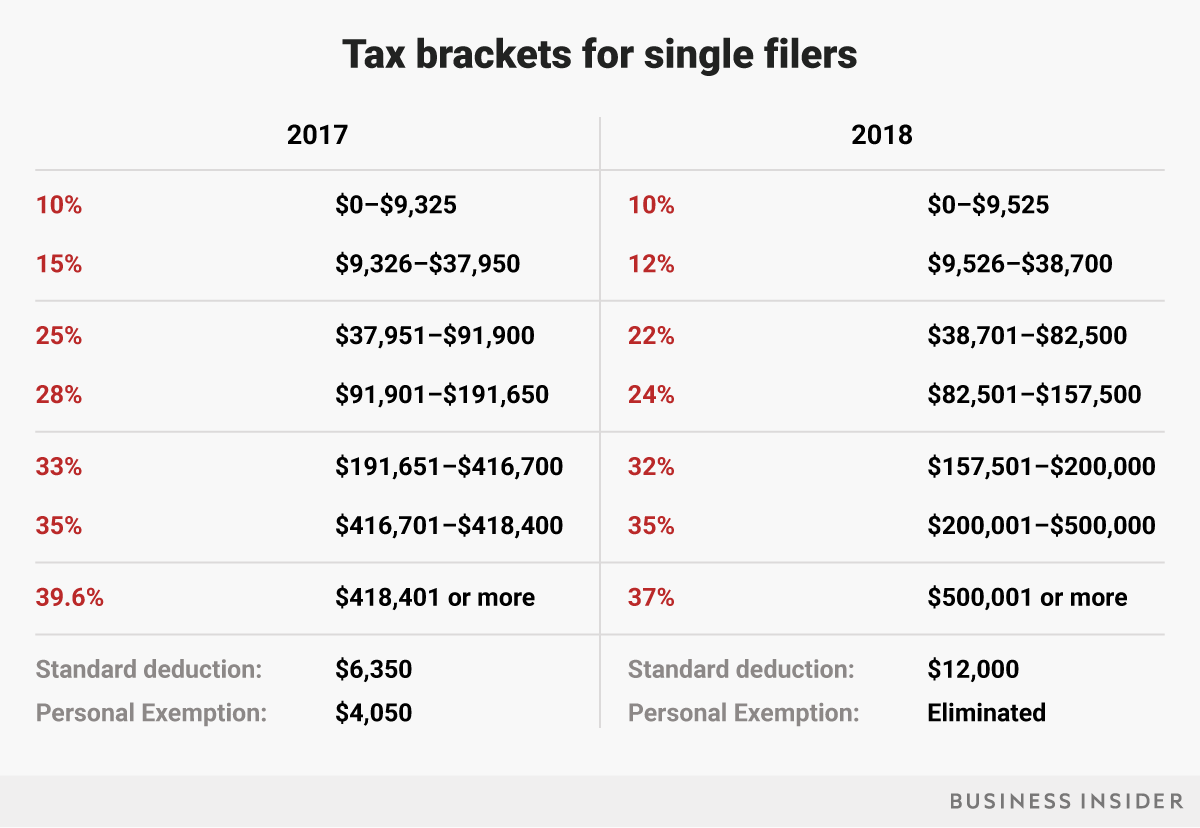Image resolution: width=1200 pixels, height=828 pixels.
Task: Select the $82,501–$157,500 bracket range
Action: coord(1034,395)
